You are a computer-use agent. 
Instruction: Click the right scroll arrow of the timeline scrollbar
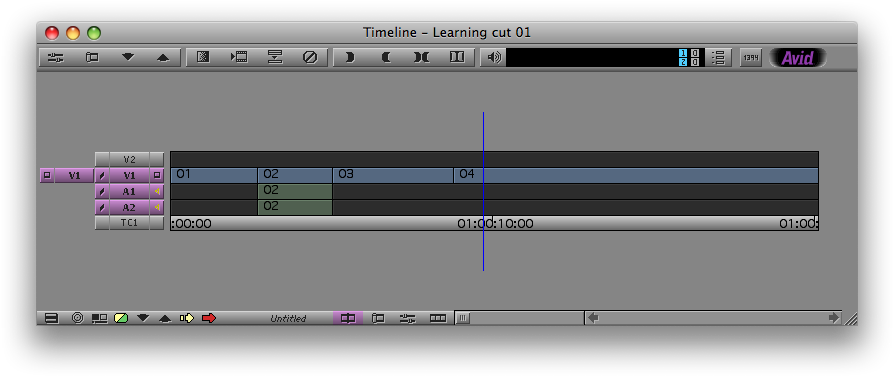[x=834, y=318]
